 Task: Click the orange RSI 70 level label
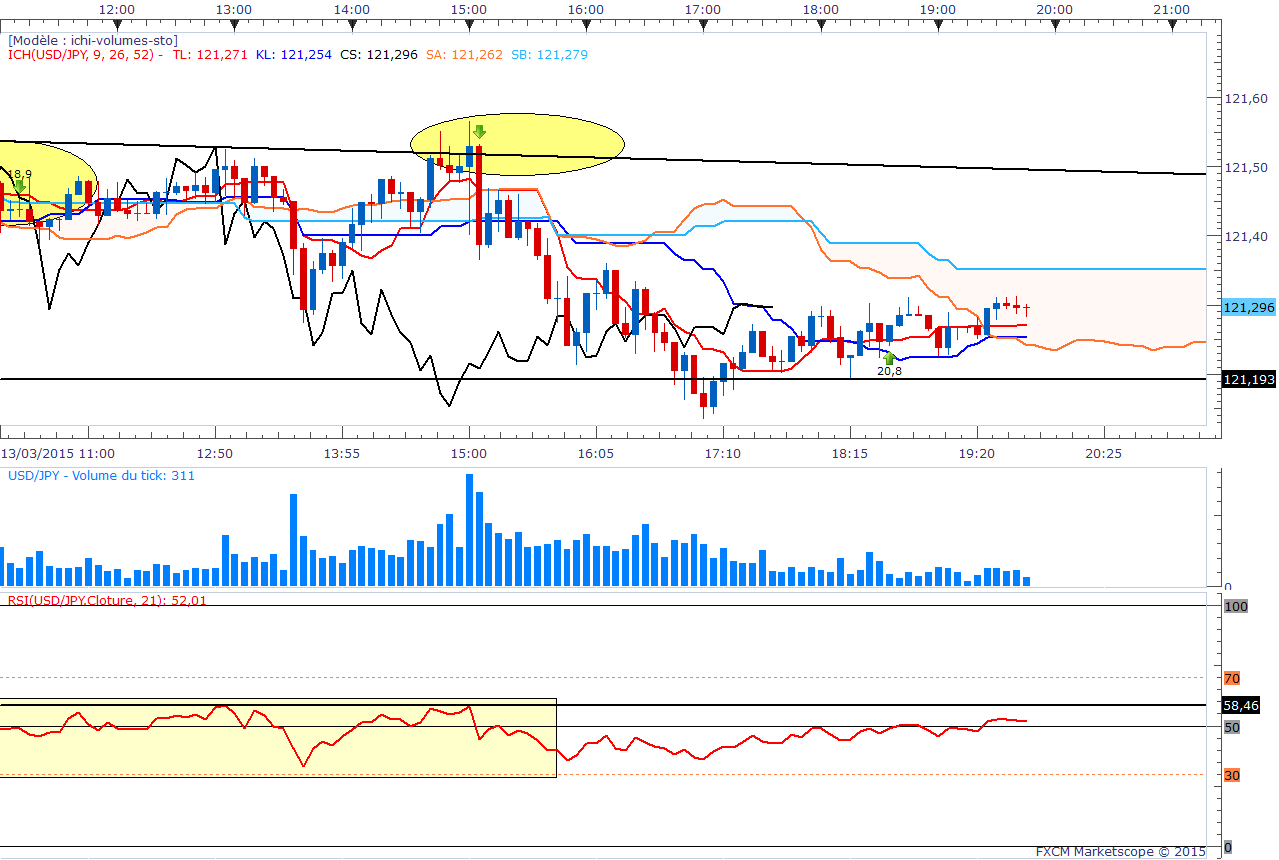click(x=1232, y=678)
